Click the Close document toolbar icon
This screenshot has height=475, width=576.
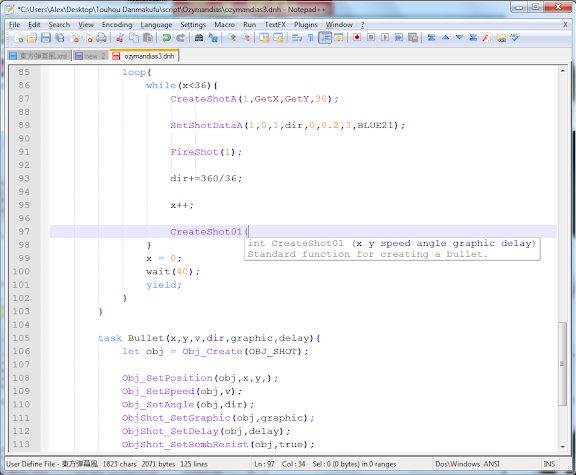point(74,37)
